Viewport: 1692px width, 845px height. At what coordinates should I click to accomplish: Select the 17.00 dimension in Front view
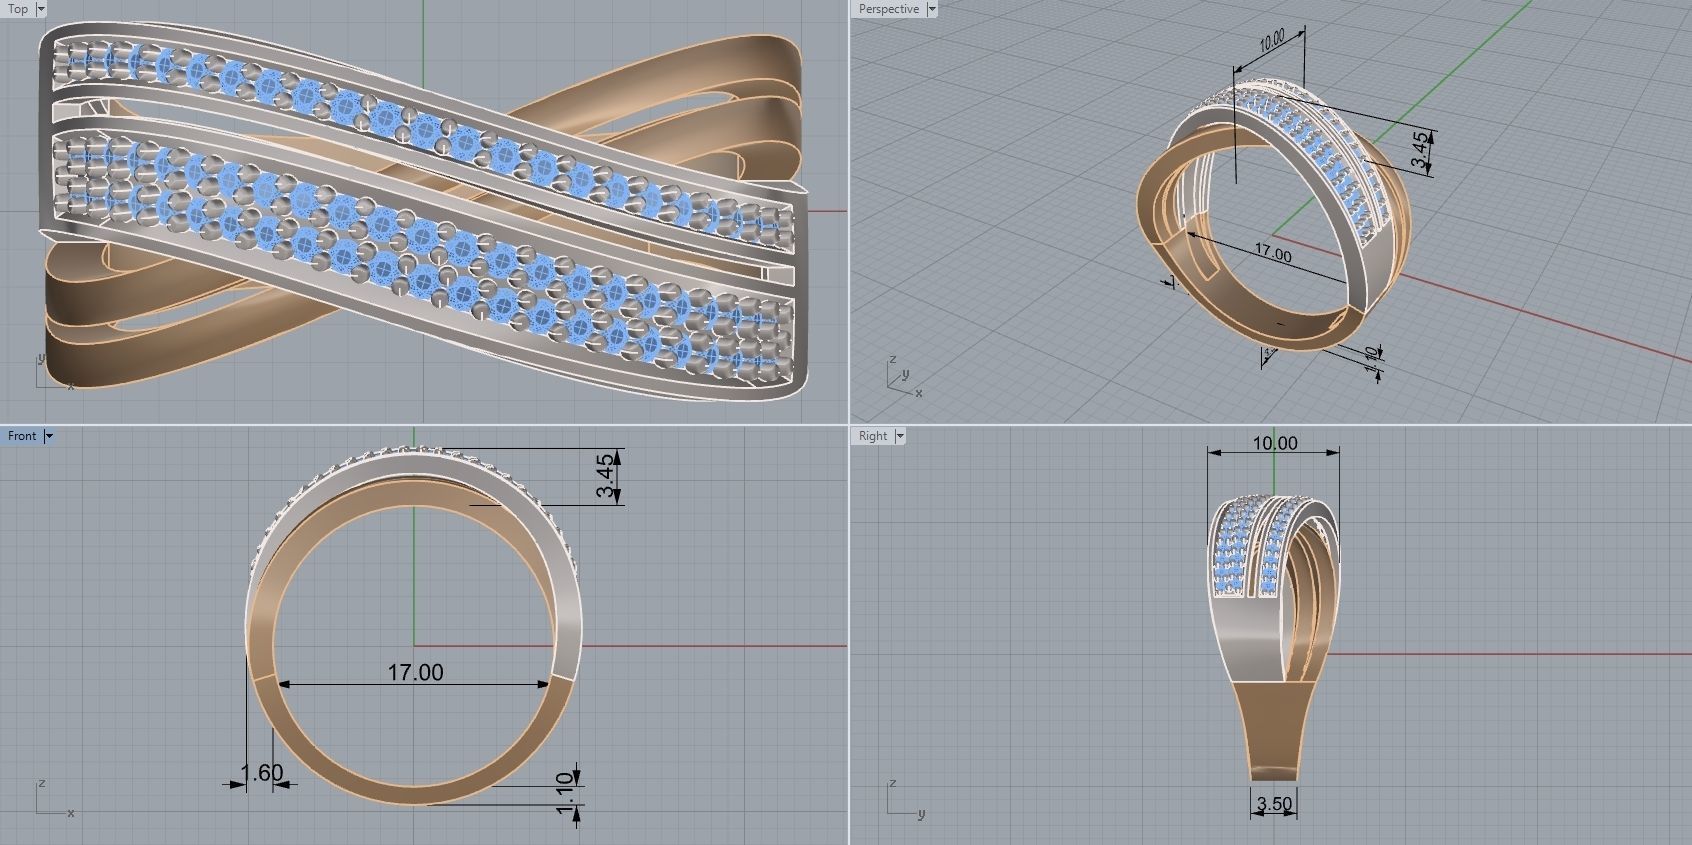tap(415, 672)
